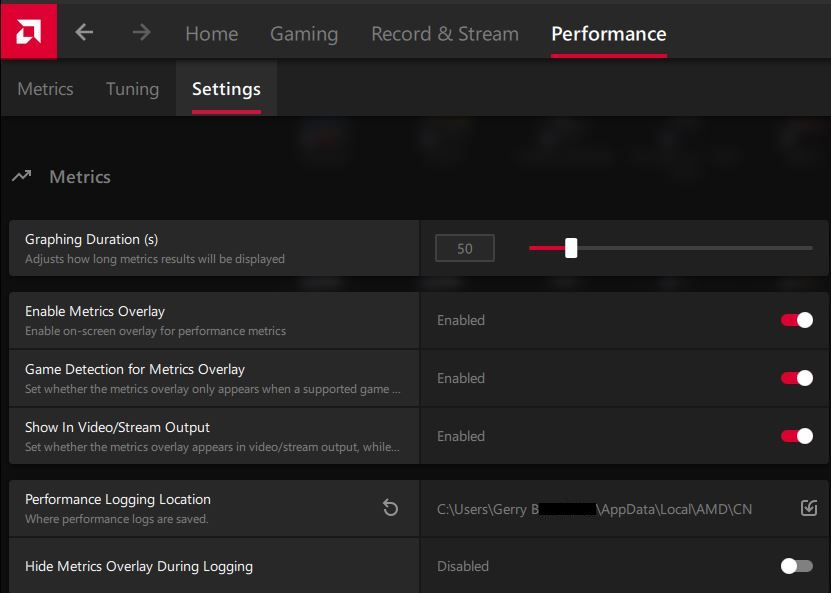This screenshot has width=831, height=593.
Task: Select the Performance tab
Action: pos(608,33)
